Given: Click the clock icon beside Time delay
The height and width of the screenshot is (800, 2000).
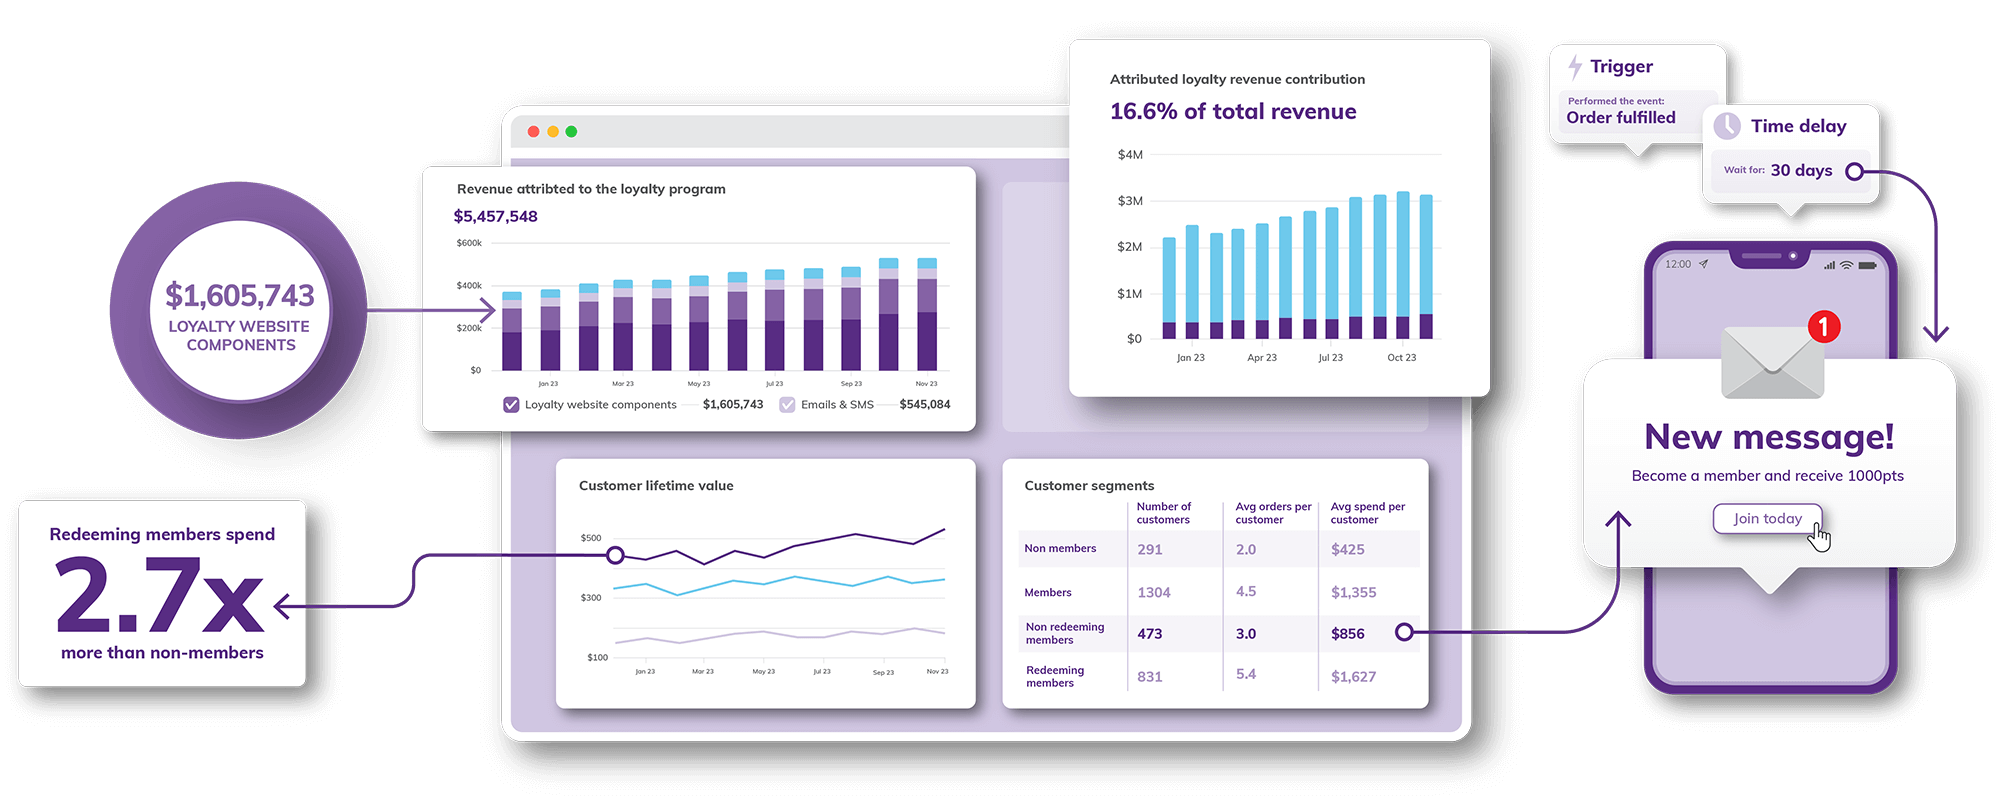Looking at the screenshot, I should click(x=1727, y=126).
